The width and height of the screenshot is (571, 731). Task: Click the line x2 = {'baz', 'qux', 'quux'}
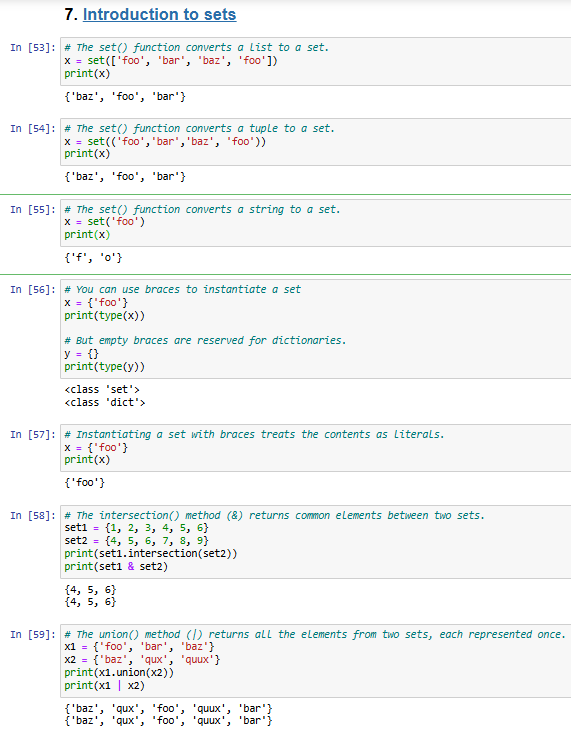(x=142, y=660)
